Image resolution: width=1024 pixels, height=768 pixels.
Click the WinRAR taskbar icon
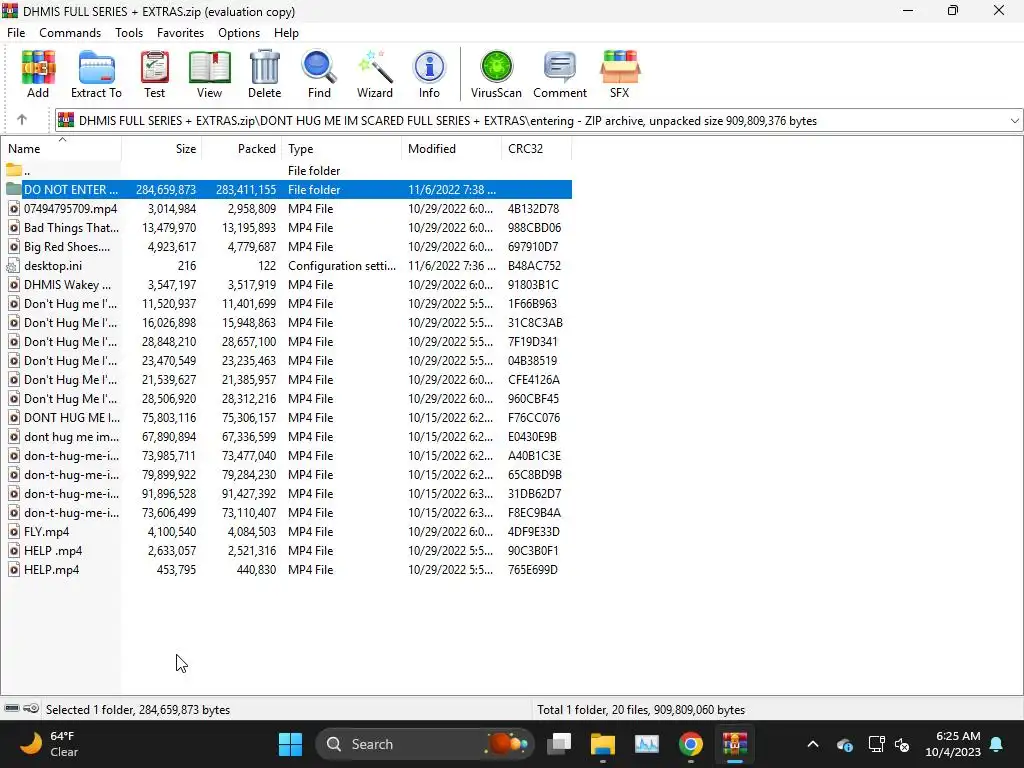[735, 744]
